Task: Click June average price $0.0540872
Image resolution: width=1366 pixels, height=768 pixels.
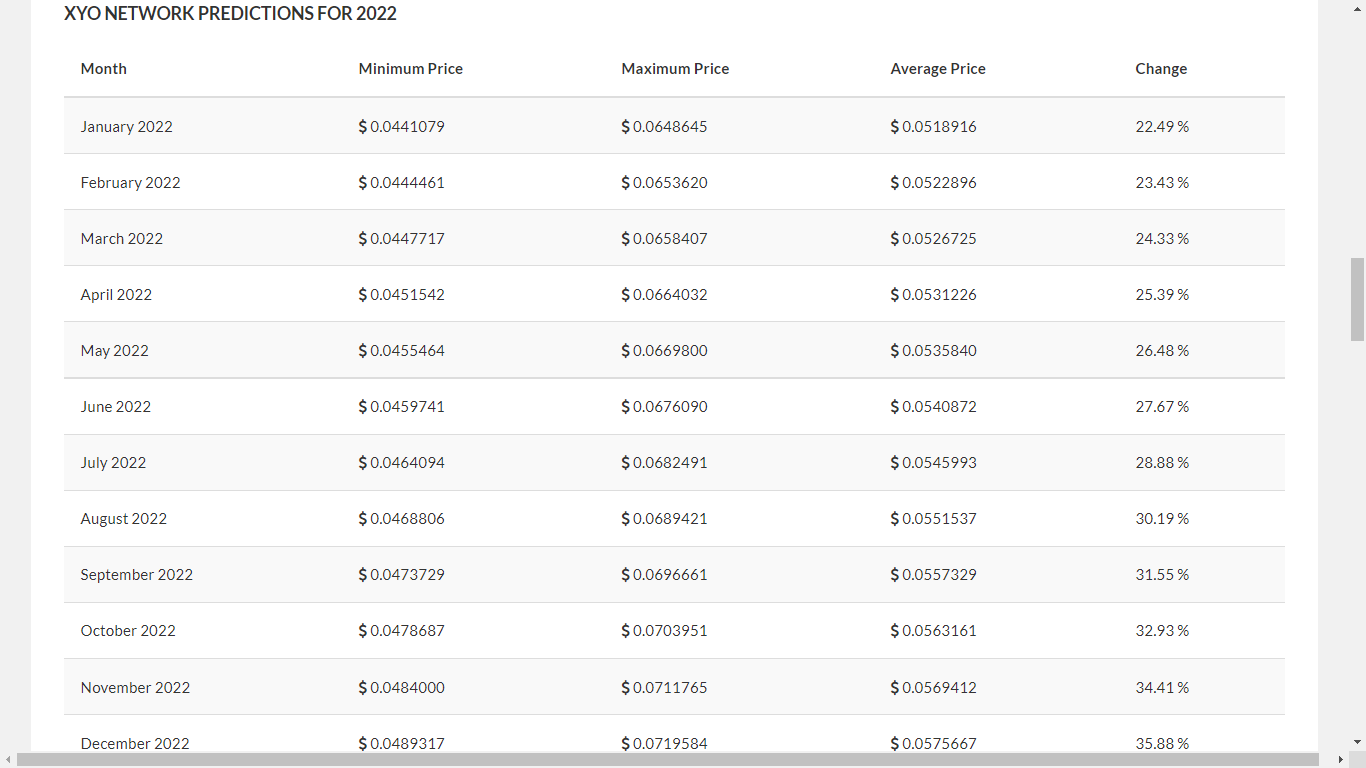Action: click(934, 407)
